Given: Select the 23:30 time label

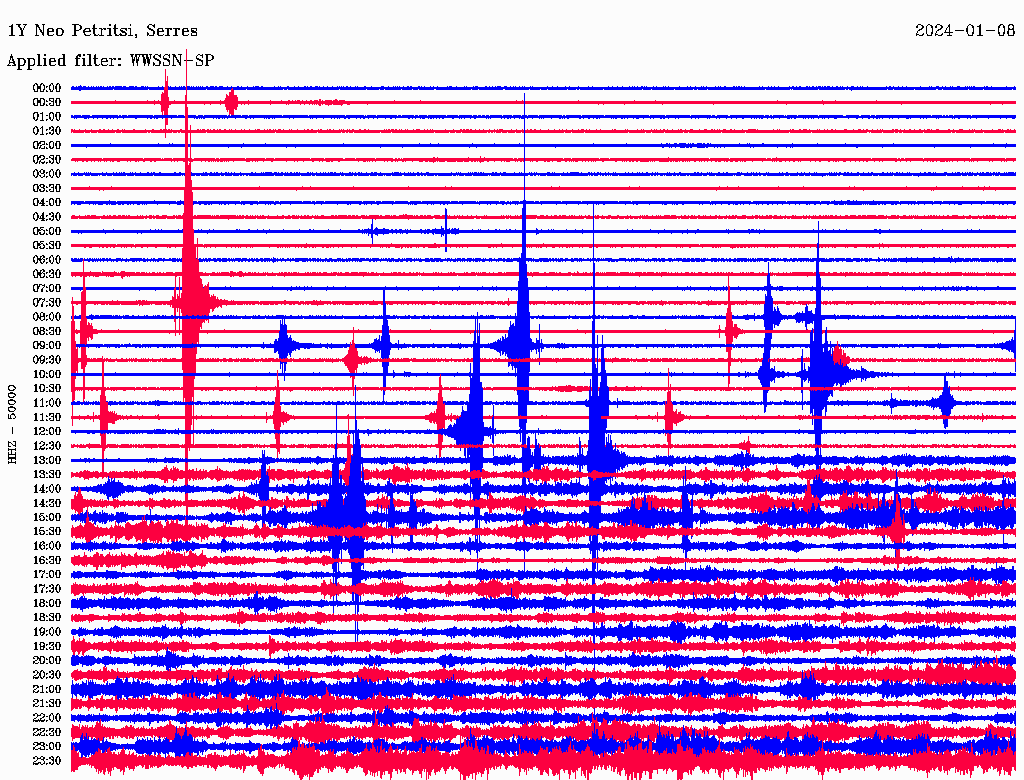Looking at the screenshot, I should pyautogui.click(x=47, y=760).
